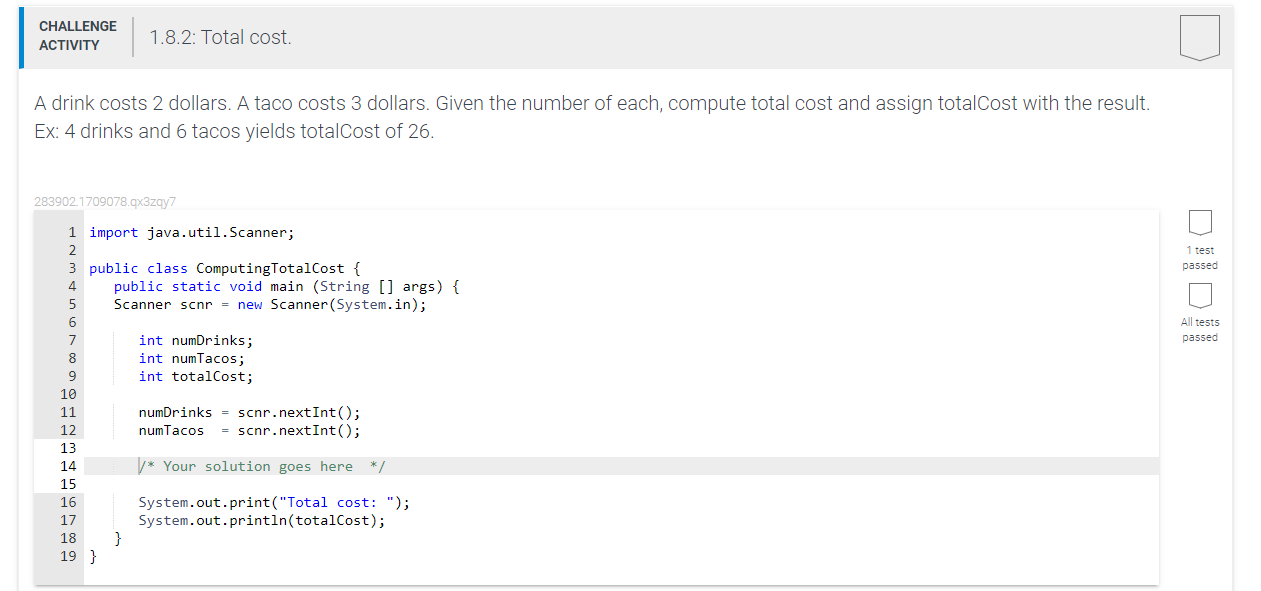Click the '1.8.2: Total cost.' title
The width and height of the screenshot is (1261, 591).
[x=220, y=38]
